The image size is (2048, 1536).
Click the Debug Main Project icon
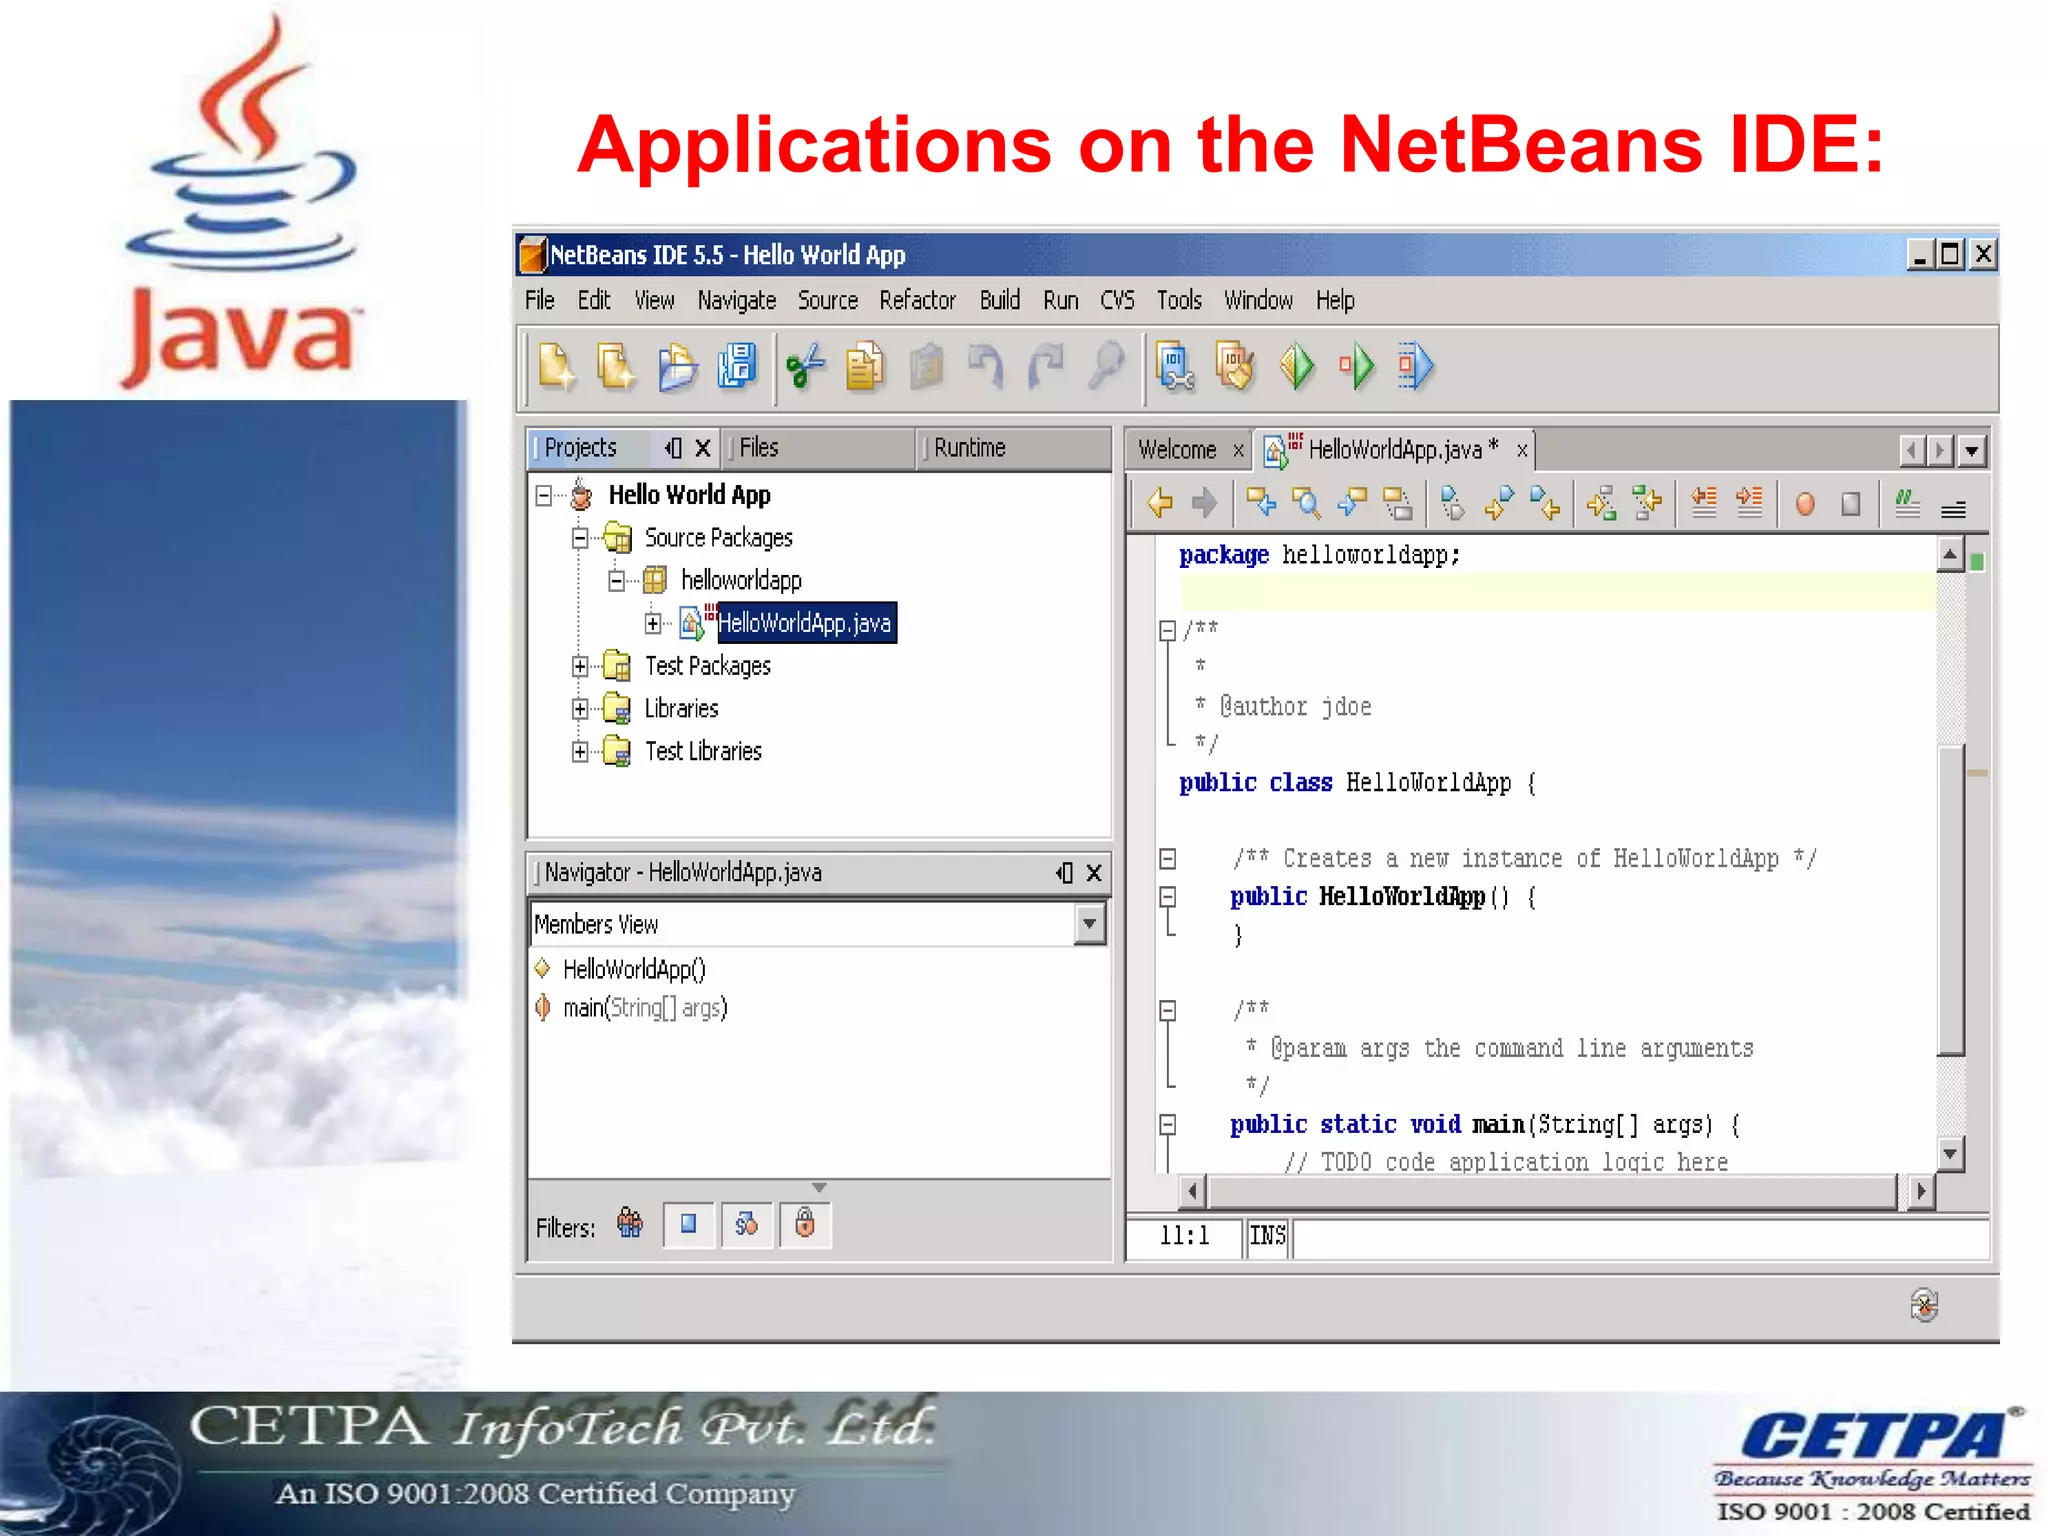pos(1356,366)
